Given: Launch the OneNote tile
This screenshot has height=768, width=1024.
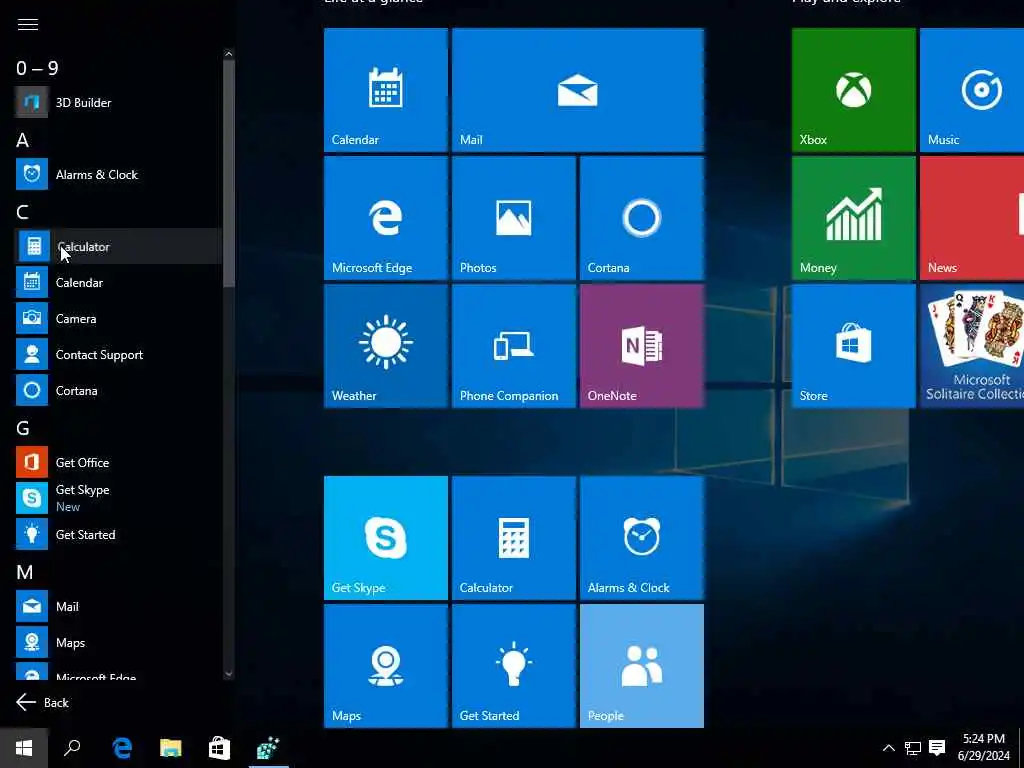Looking at the screenshot, I should click(642, 345).
